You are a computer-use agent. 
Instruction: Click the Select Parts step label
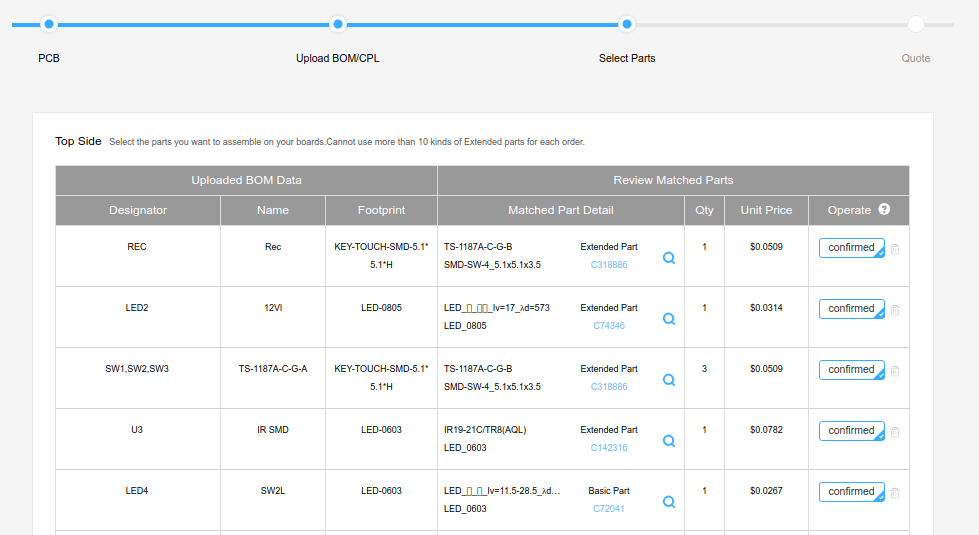pos(627,58)
